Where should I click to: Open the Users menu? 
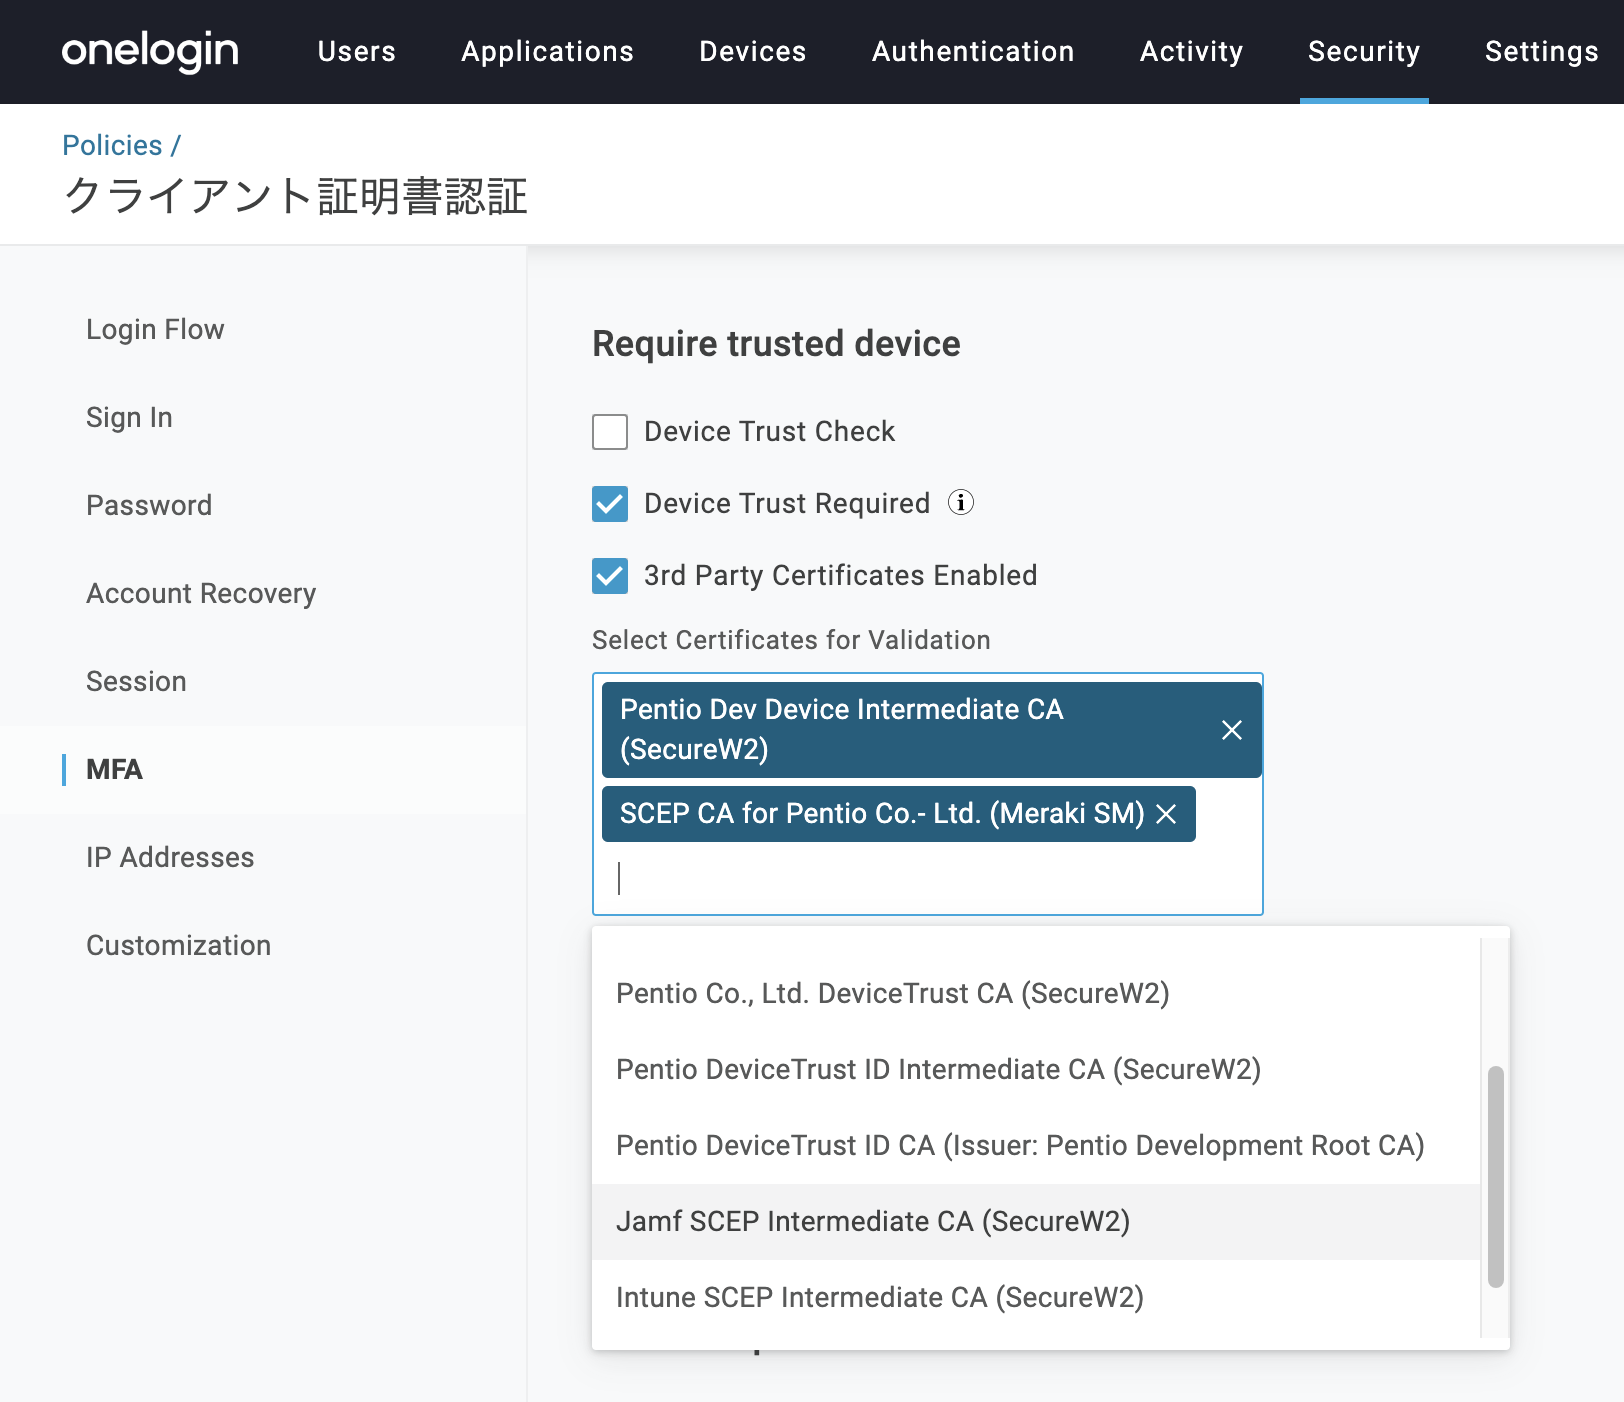357,51
